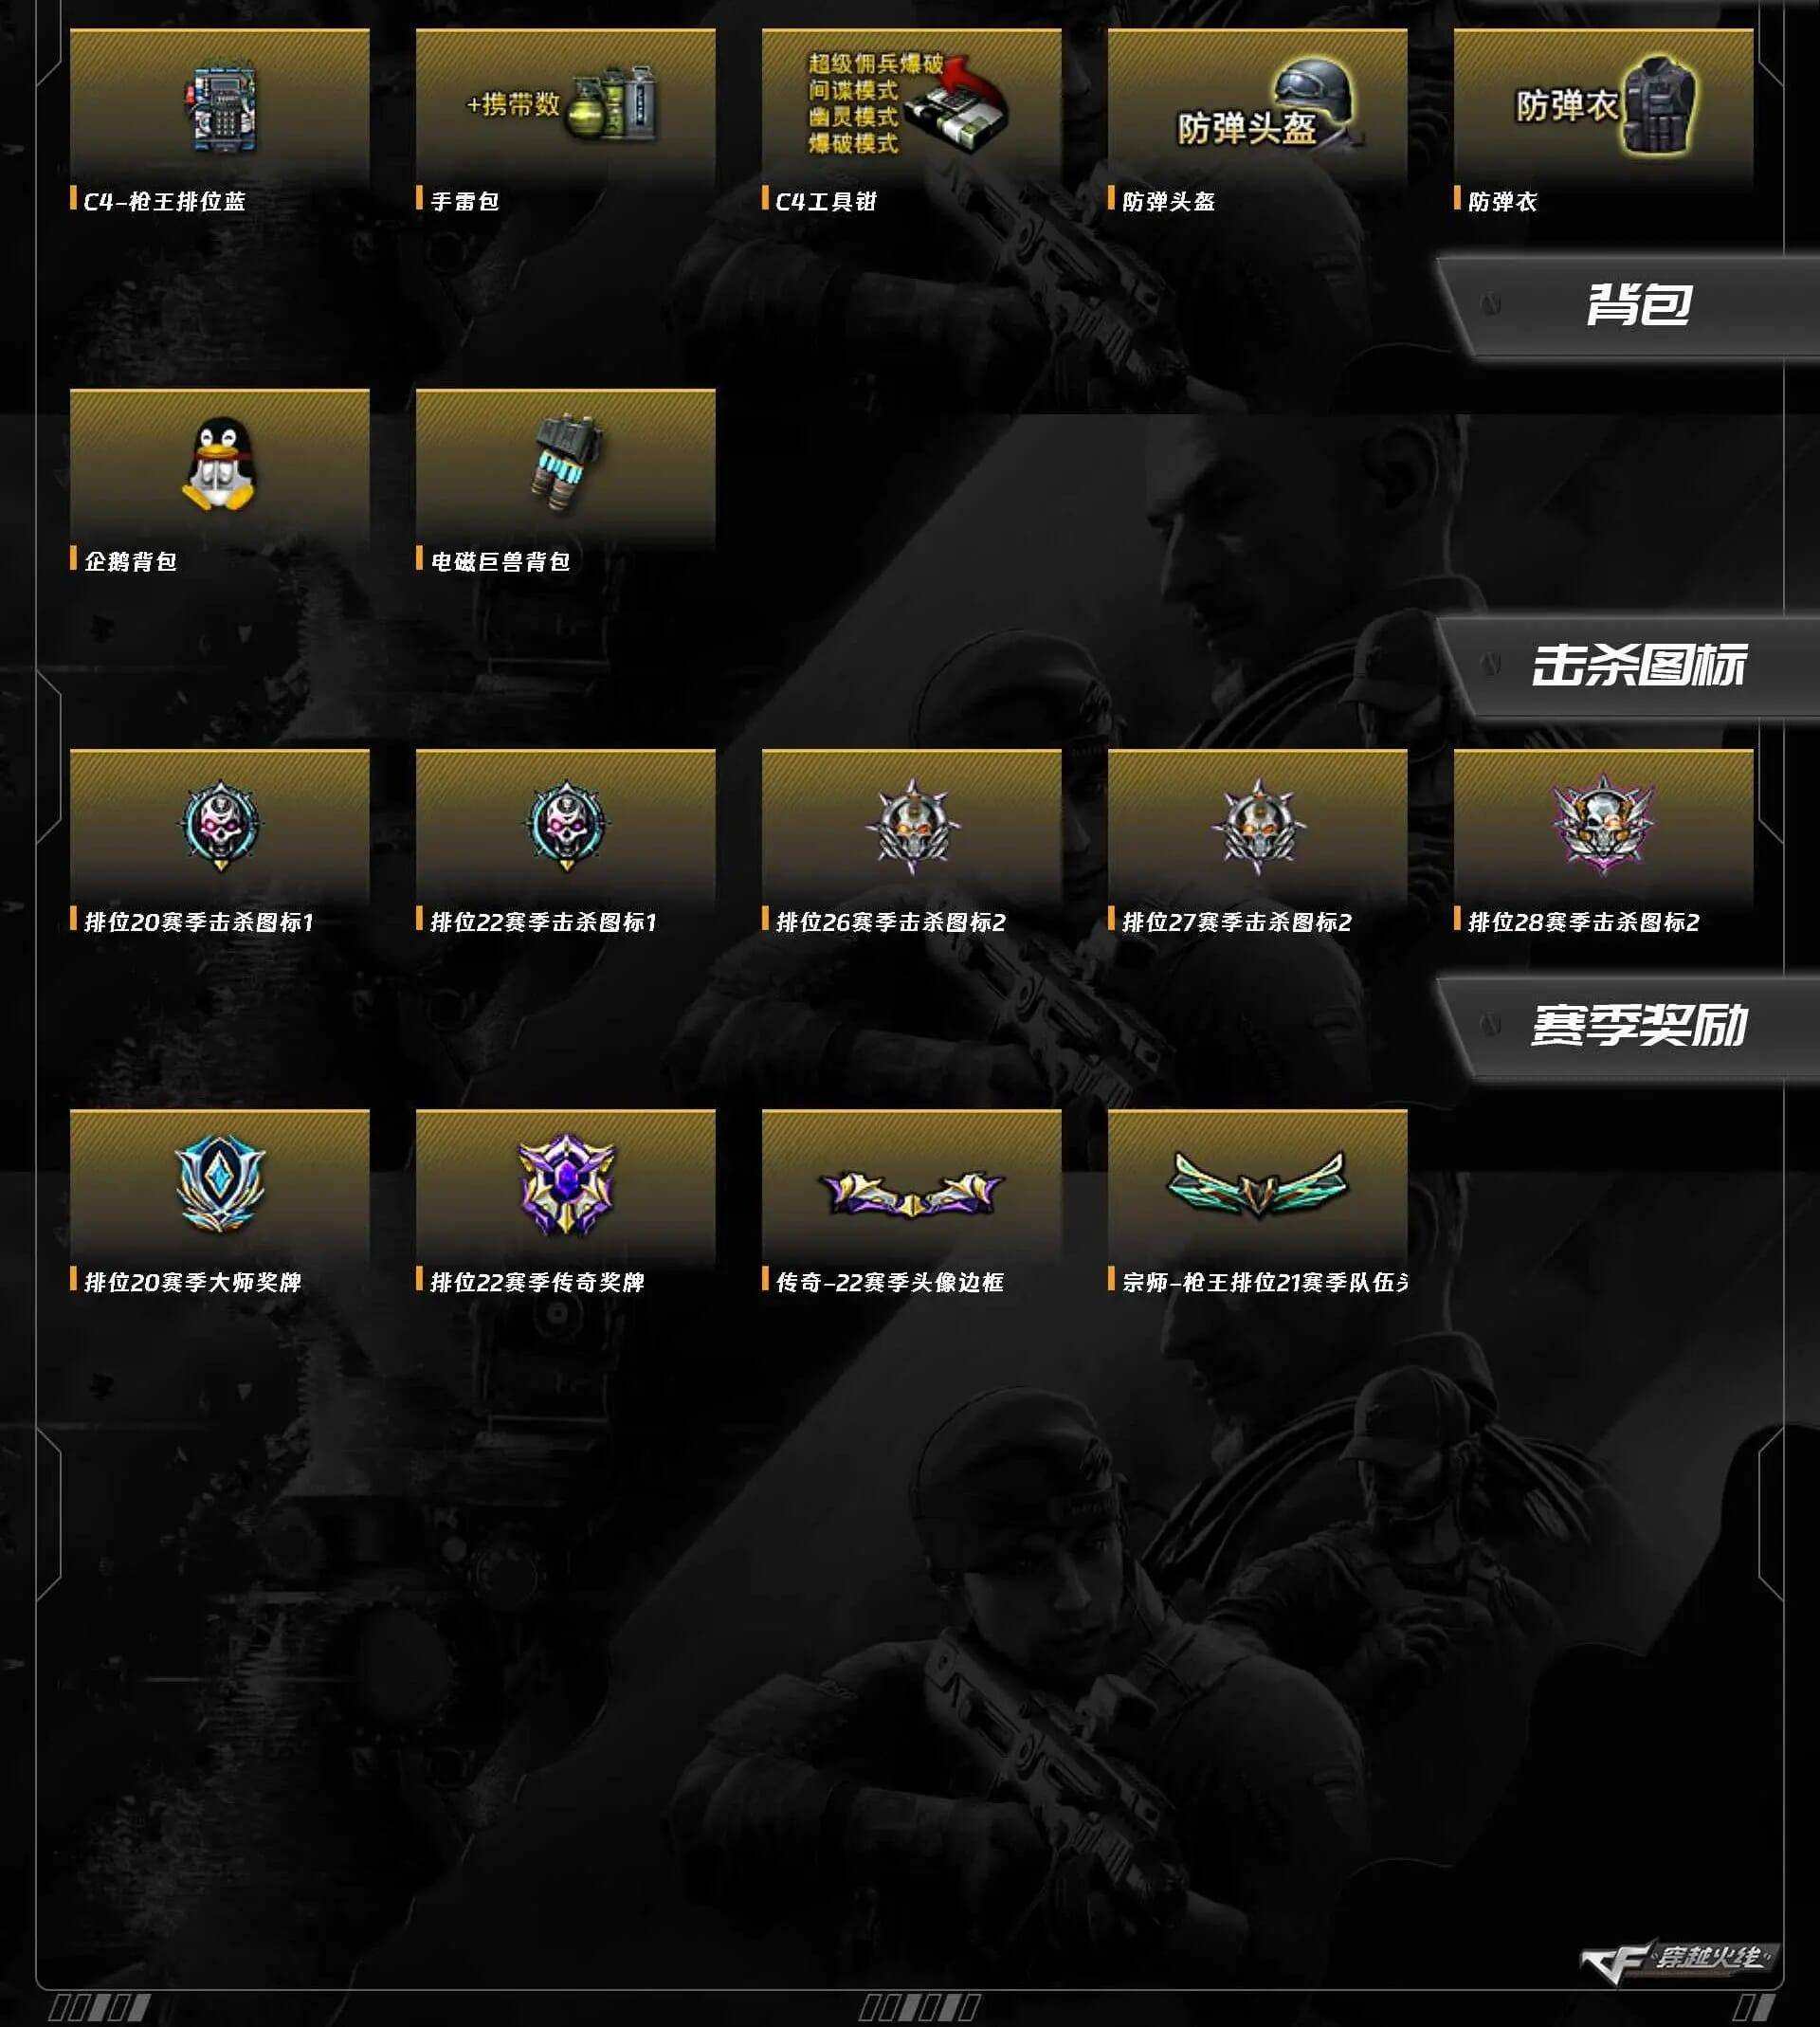Select the 排位27赛季击杀图标2 kill icon

pyautogui.click(x=1258, y=826)
